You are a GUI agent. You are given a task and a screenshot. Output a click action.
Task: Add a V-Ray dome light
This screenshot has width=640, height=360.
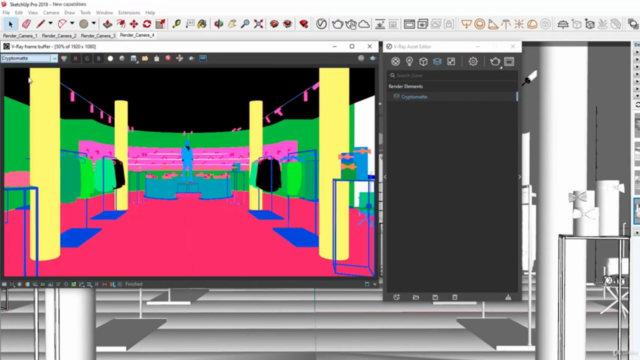pos(532,24)
